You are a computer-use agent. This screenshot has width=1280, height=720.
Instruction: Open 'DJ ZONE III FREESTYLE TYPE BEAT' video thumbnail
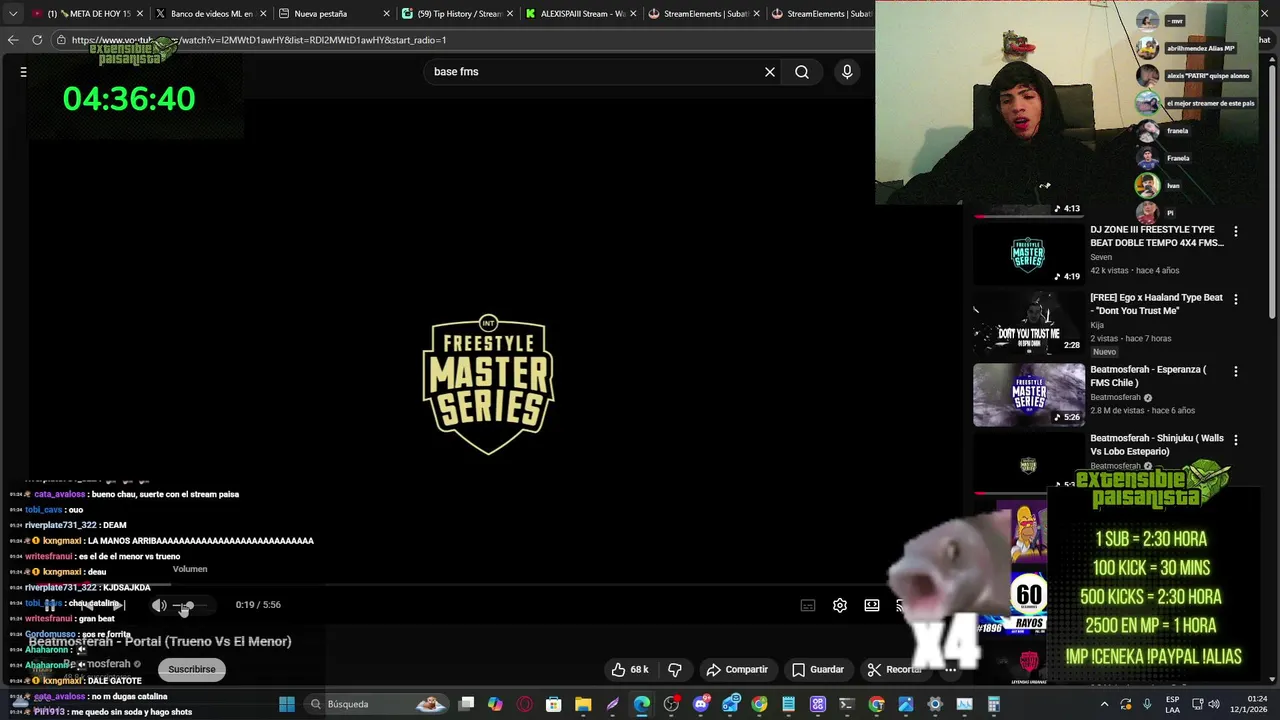pyautogui.click(x=1028, y=254)
